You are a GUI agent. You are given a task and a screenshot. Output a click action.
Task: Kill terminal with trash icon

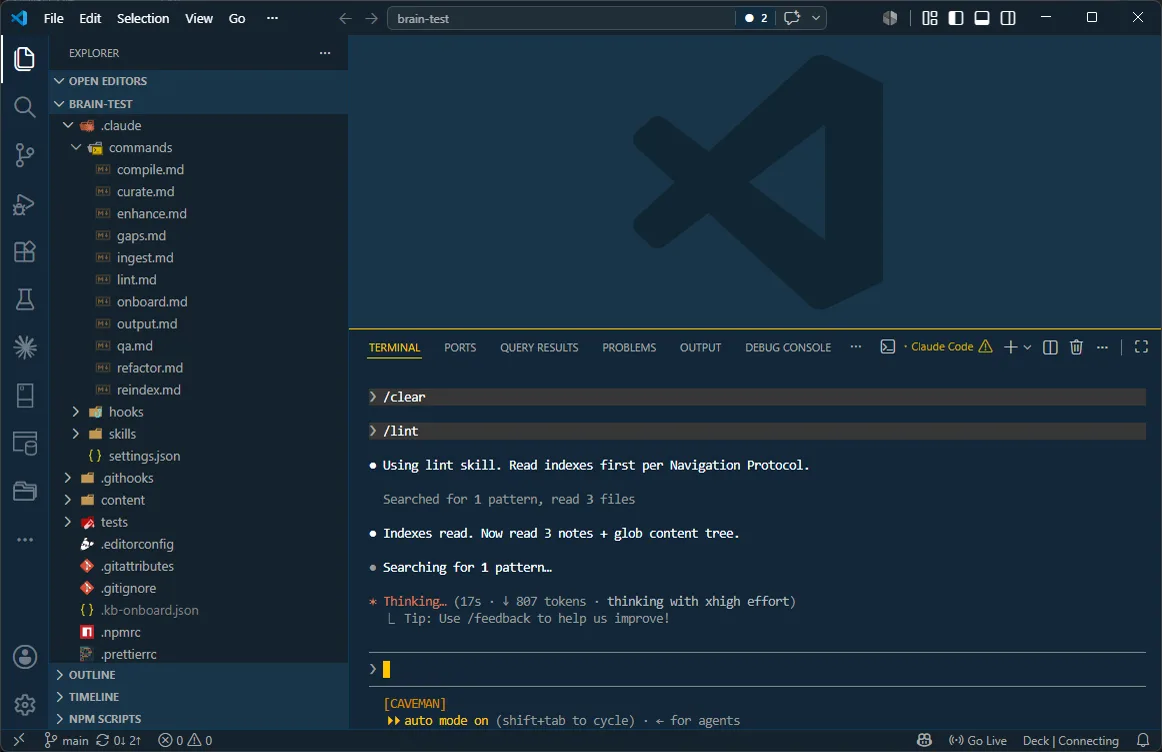click(1076, 347)
